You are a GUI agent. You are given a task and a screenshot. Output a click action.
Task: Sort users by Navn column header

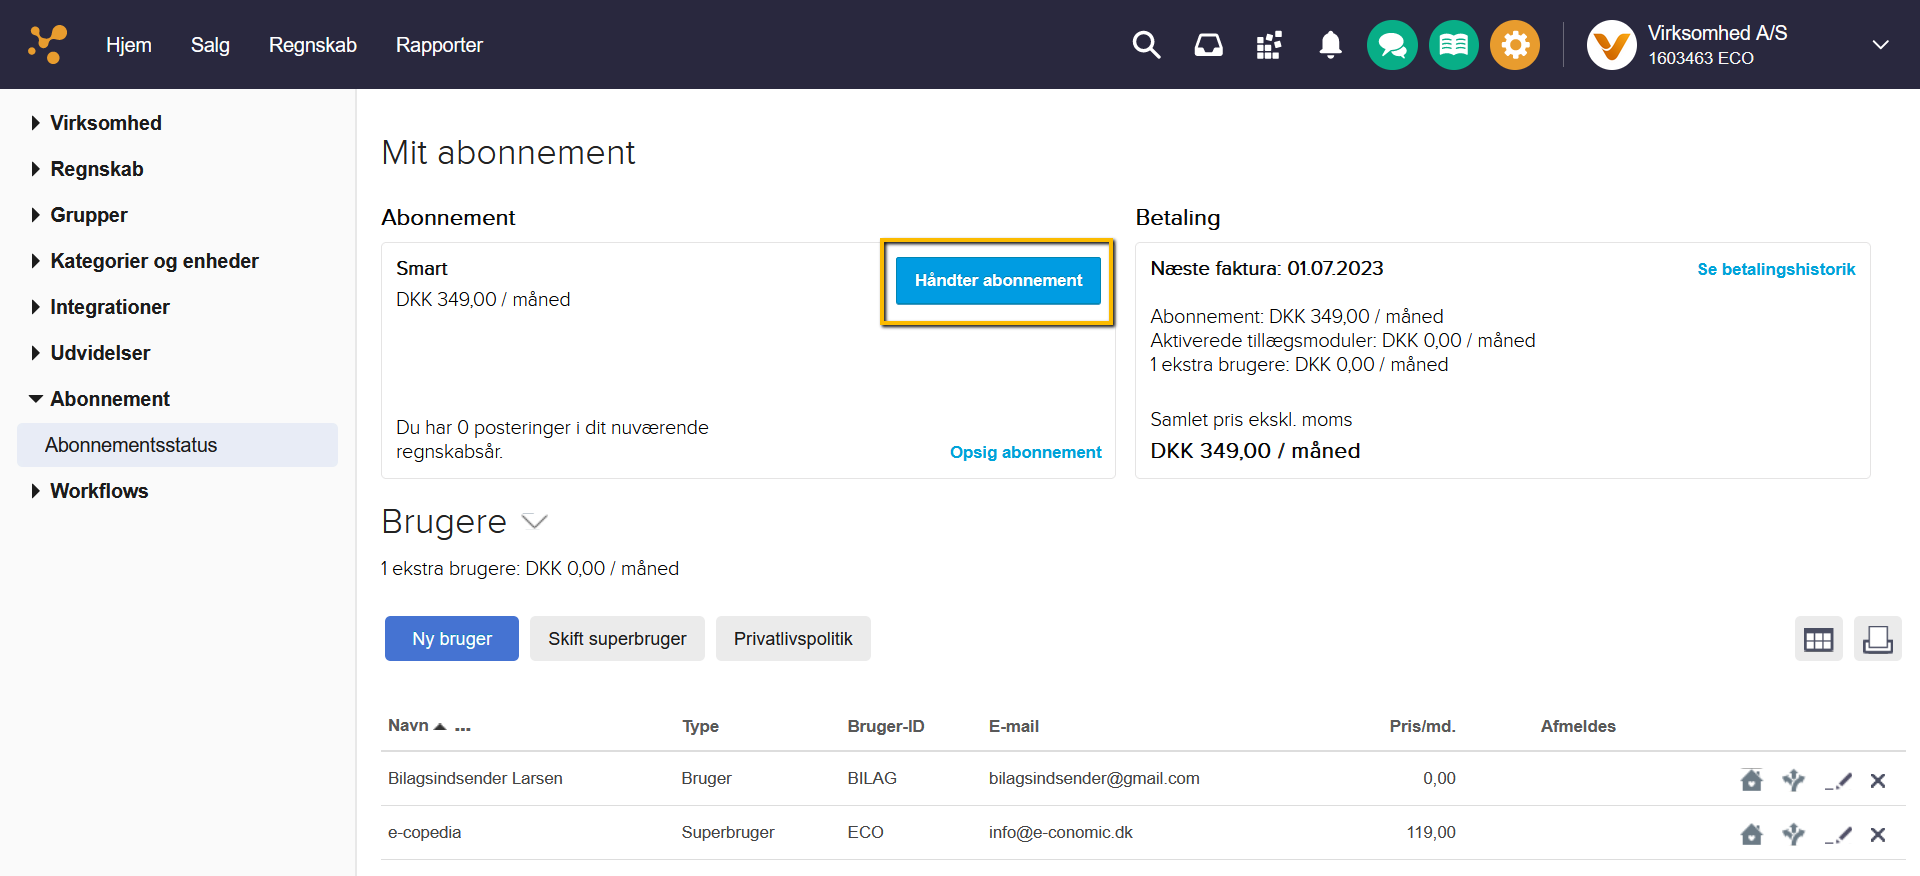coord(408,726)
